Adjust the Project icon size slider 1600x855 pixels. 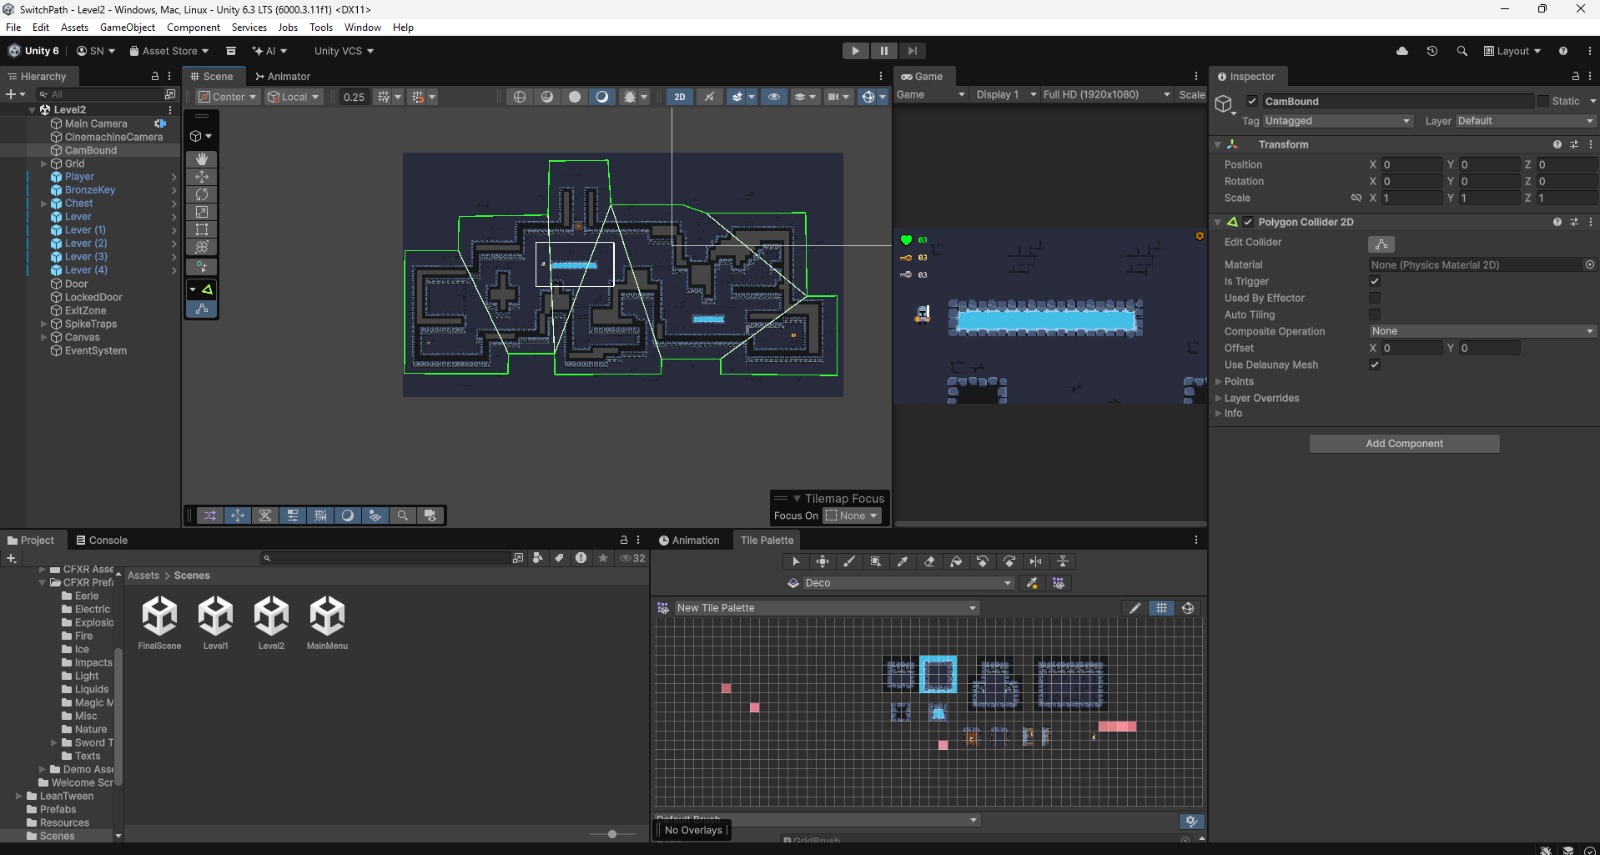tap(611, 834)
